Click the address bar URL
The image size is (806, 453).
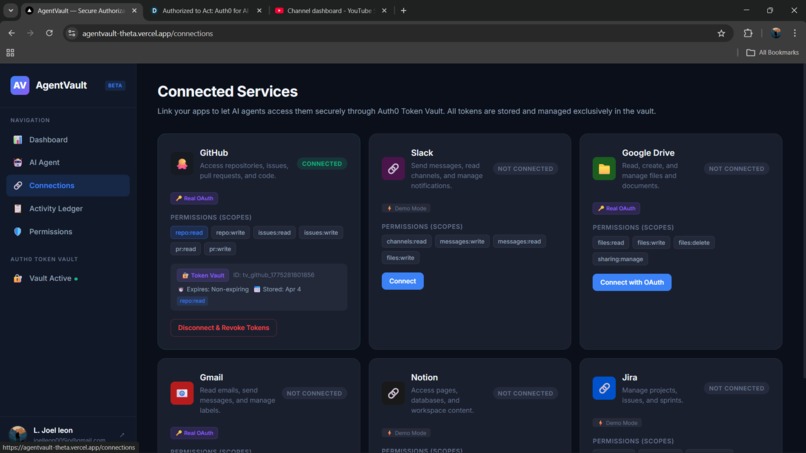148,33
